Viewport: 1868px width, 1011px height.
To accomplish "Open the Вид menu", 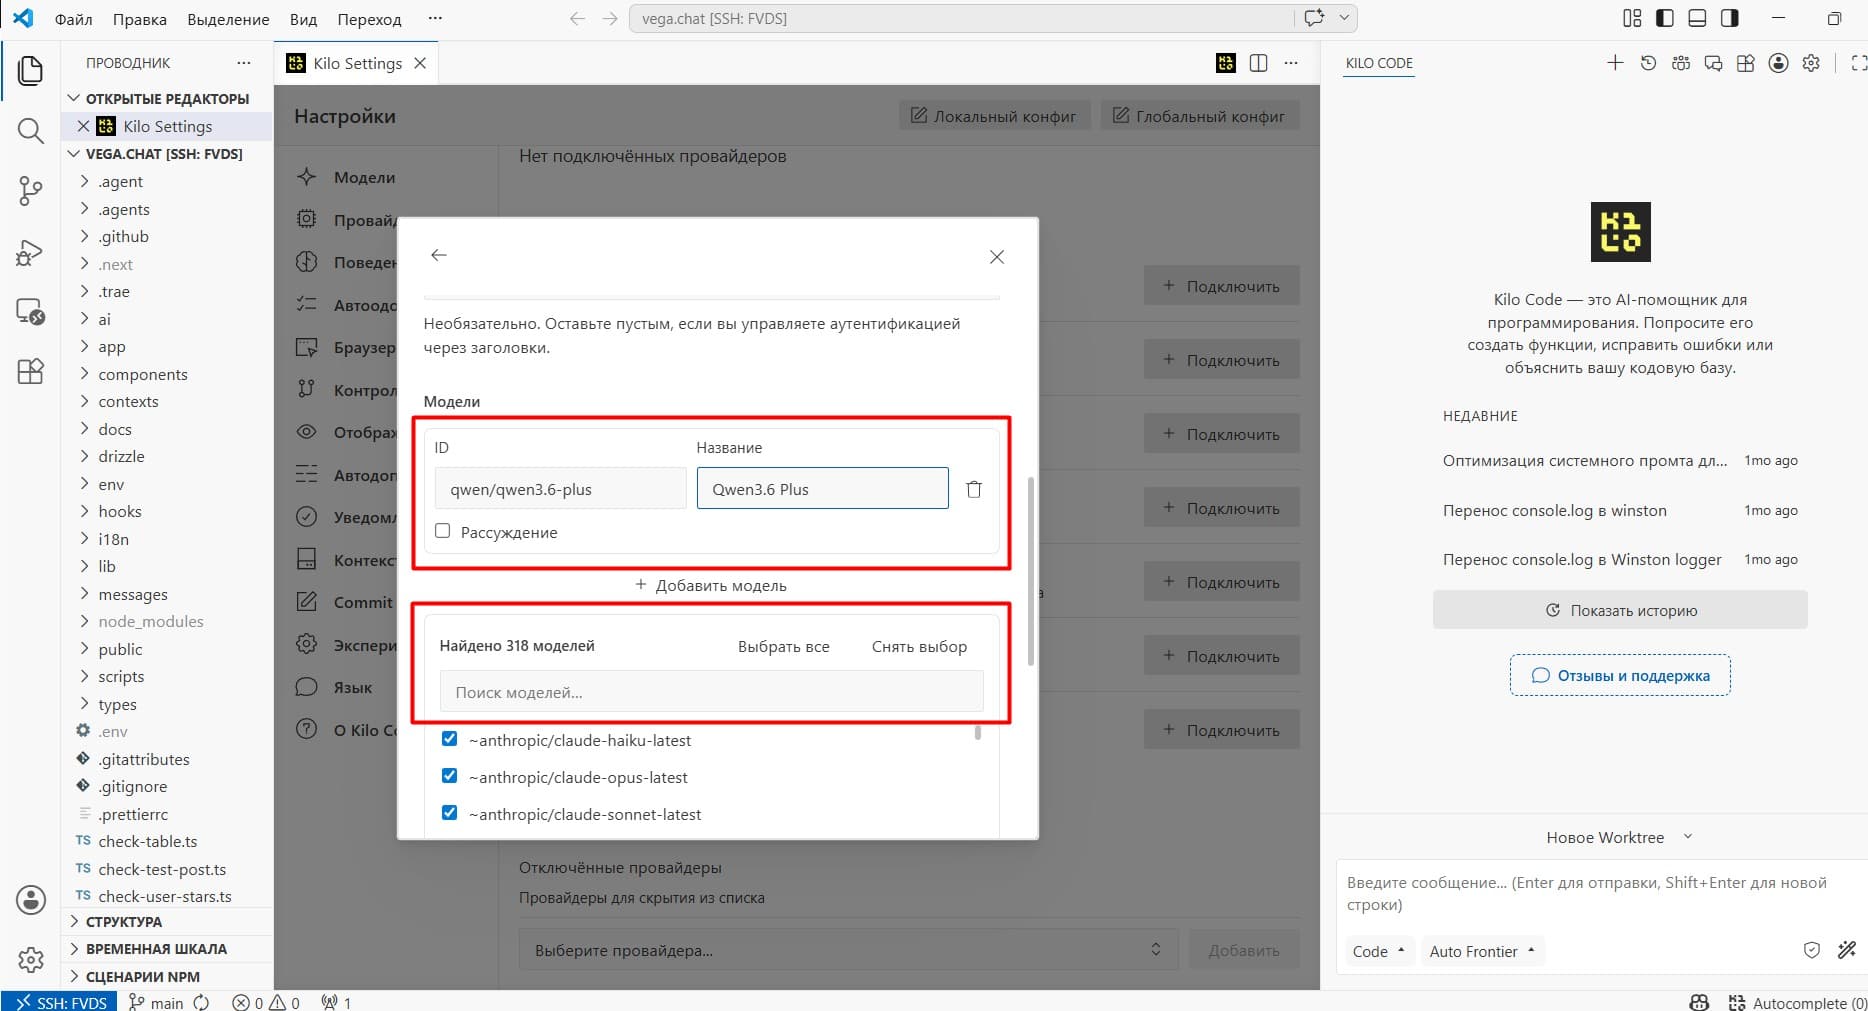I will [303, 19].
